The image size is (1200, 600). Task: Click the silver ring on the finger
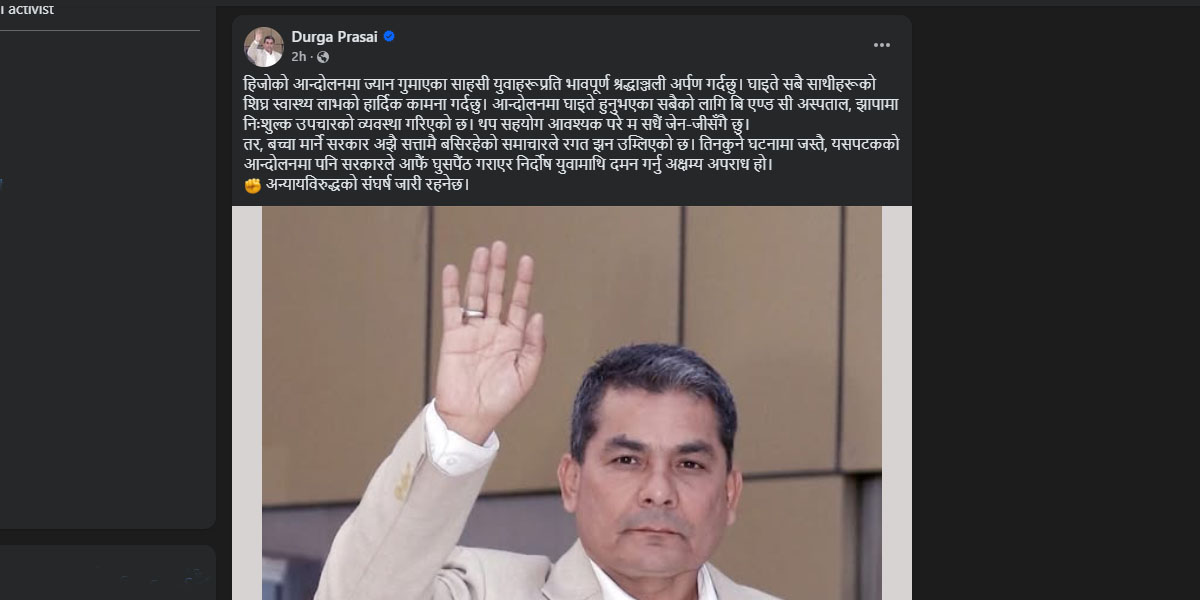click(x=476, y=313)
